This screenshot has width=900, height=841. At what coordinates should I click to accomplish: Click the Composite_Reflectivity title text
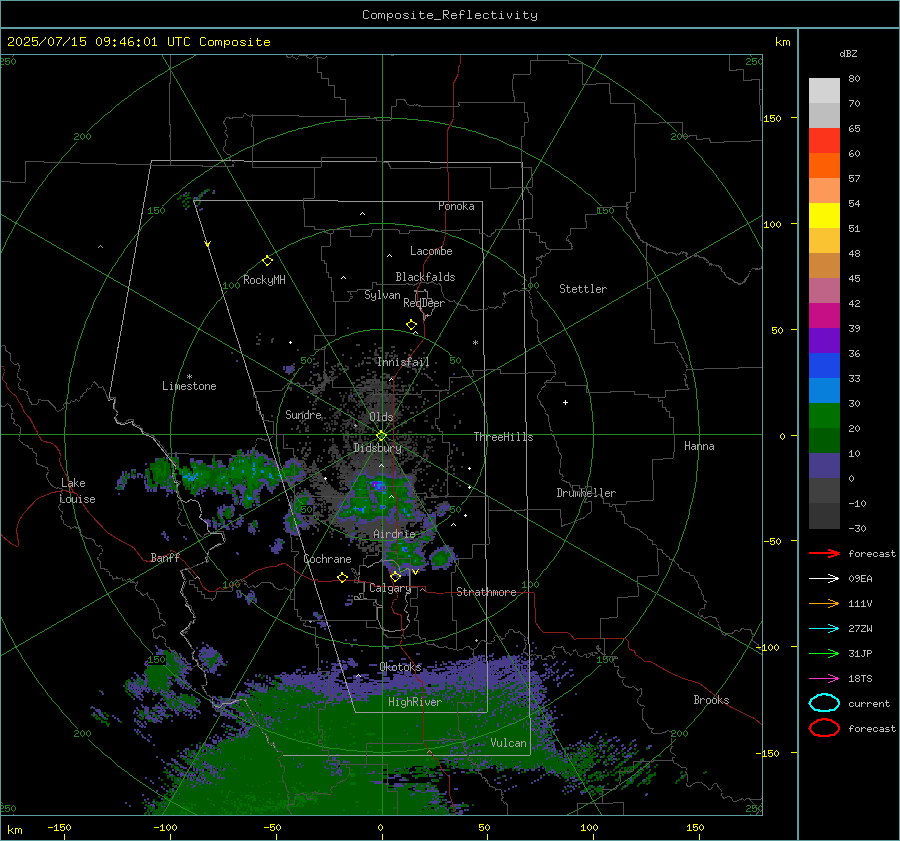(x=450, y=15)
